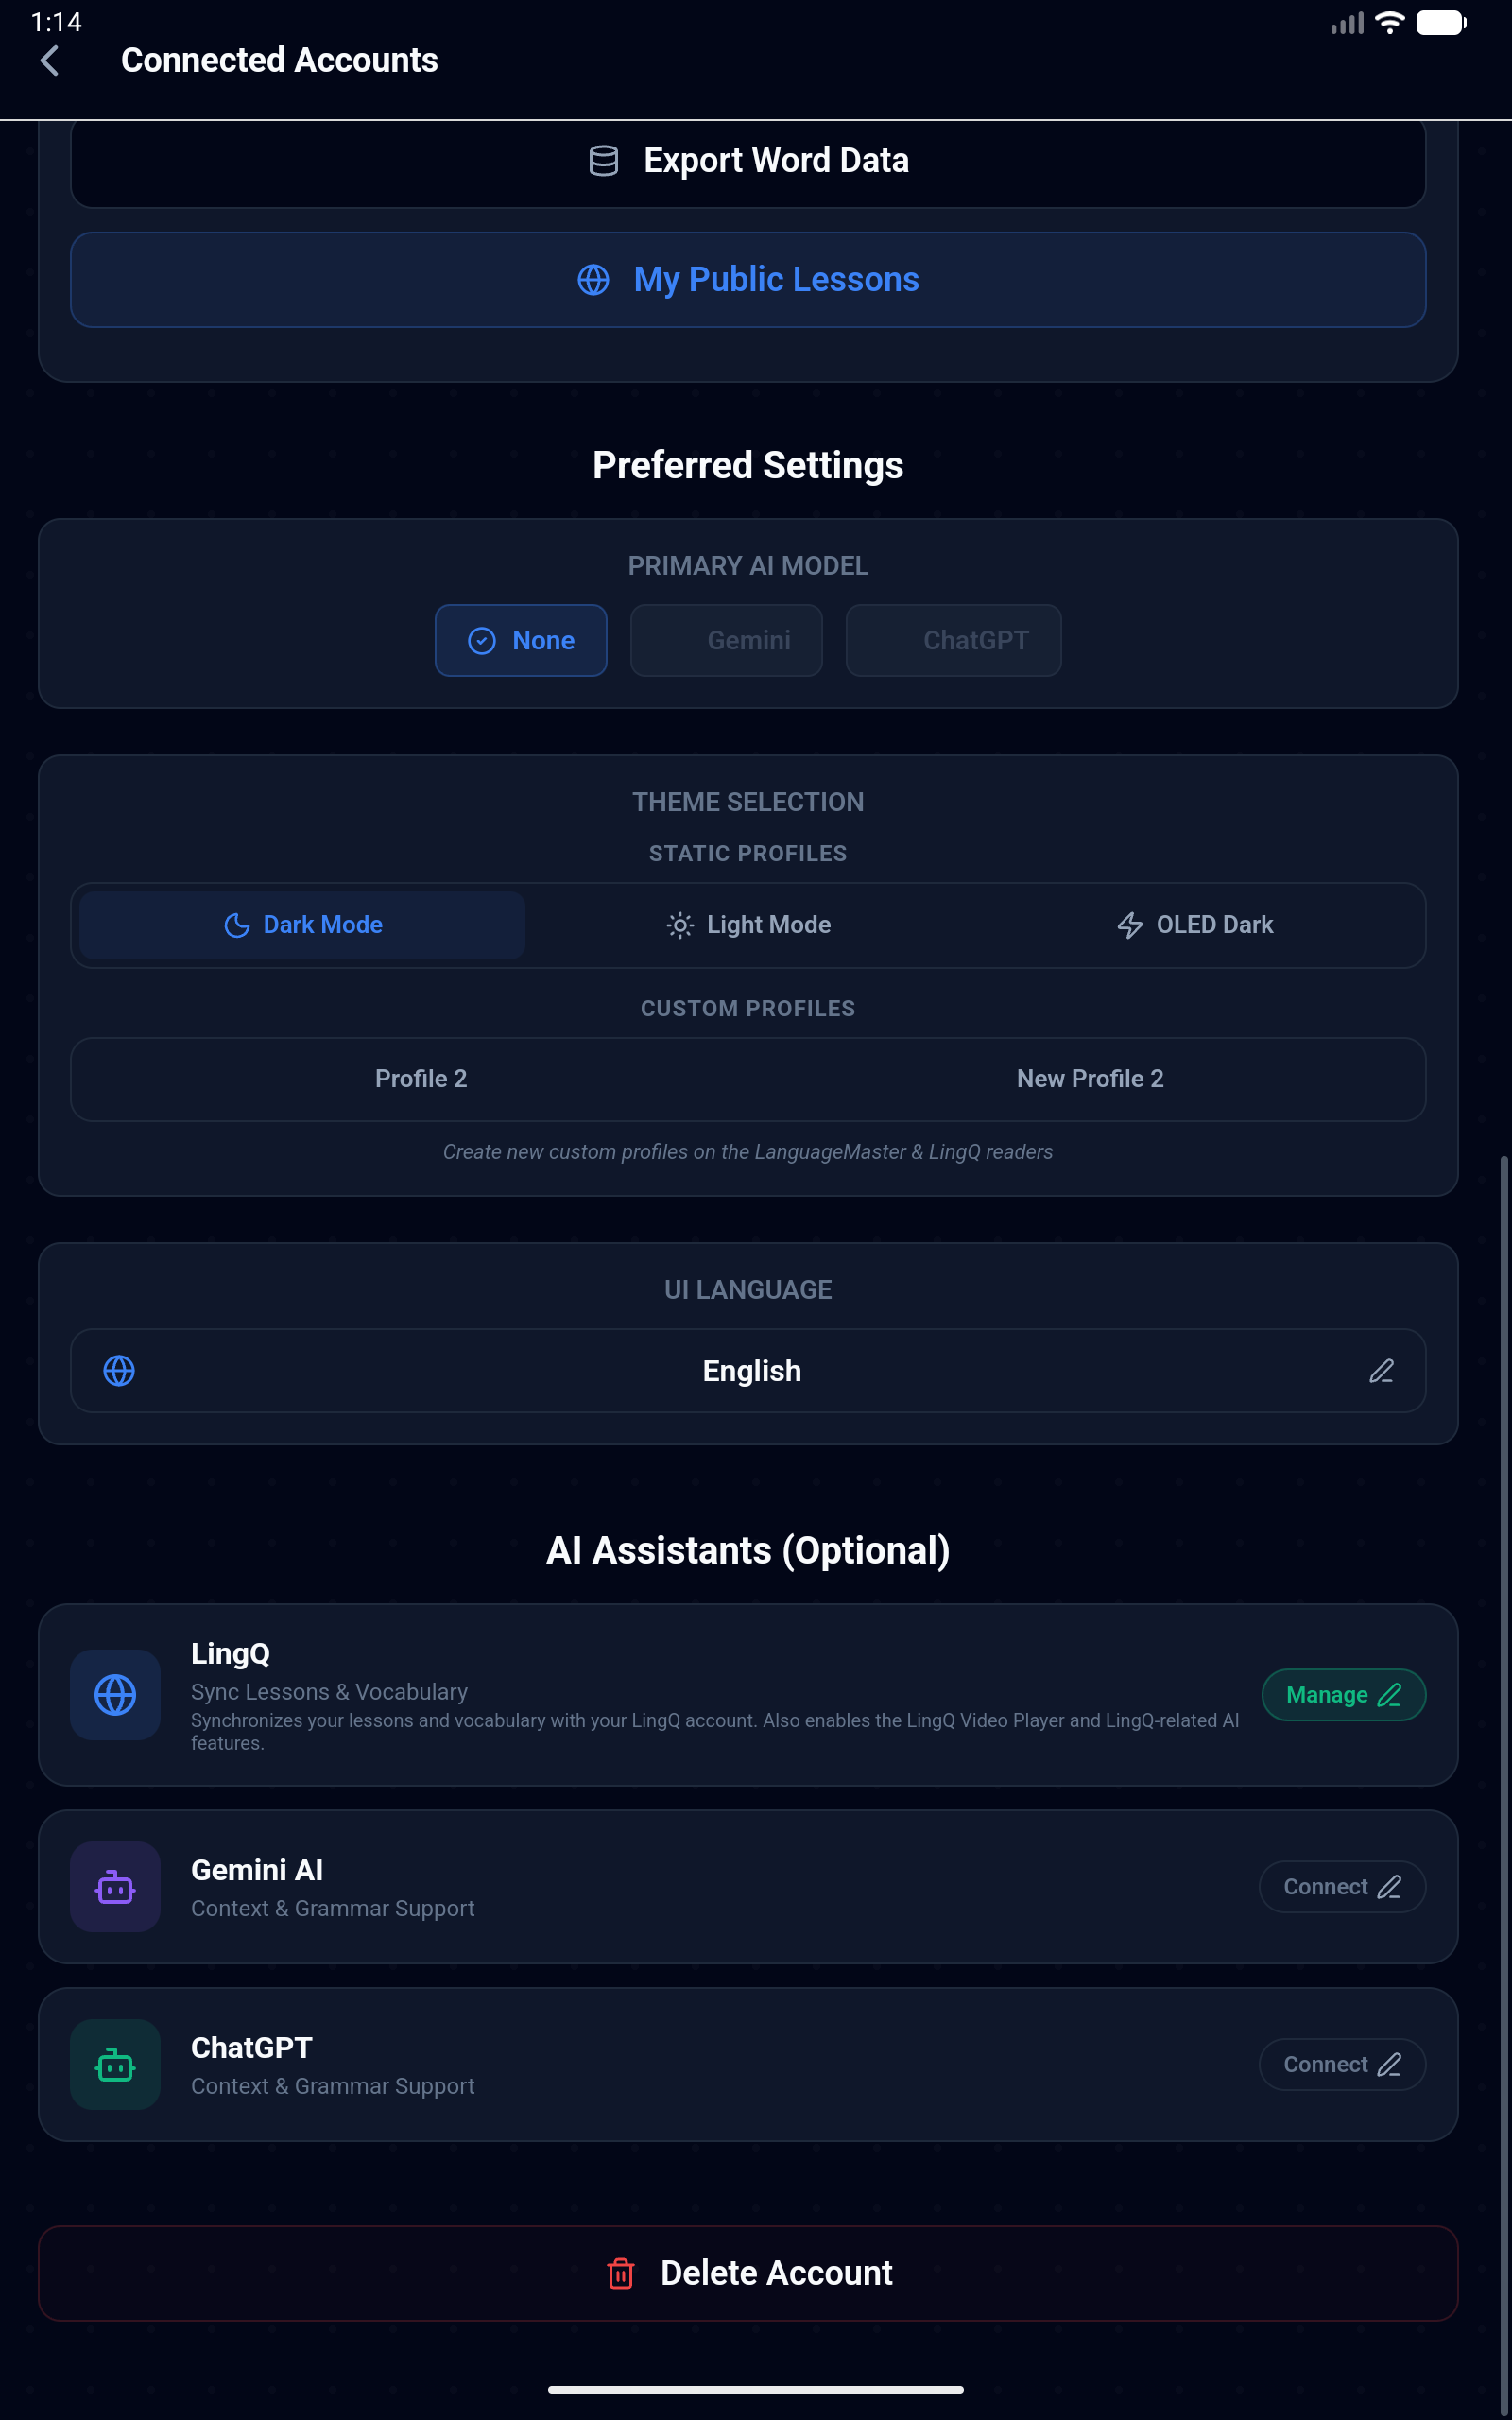Click the LingQ globe icon tile
Screen dimensions: 1512x2420
pos(115,1695)
